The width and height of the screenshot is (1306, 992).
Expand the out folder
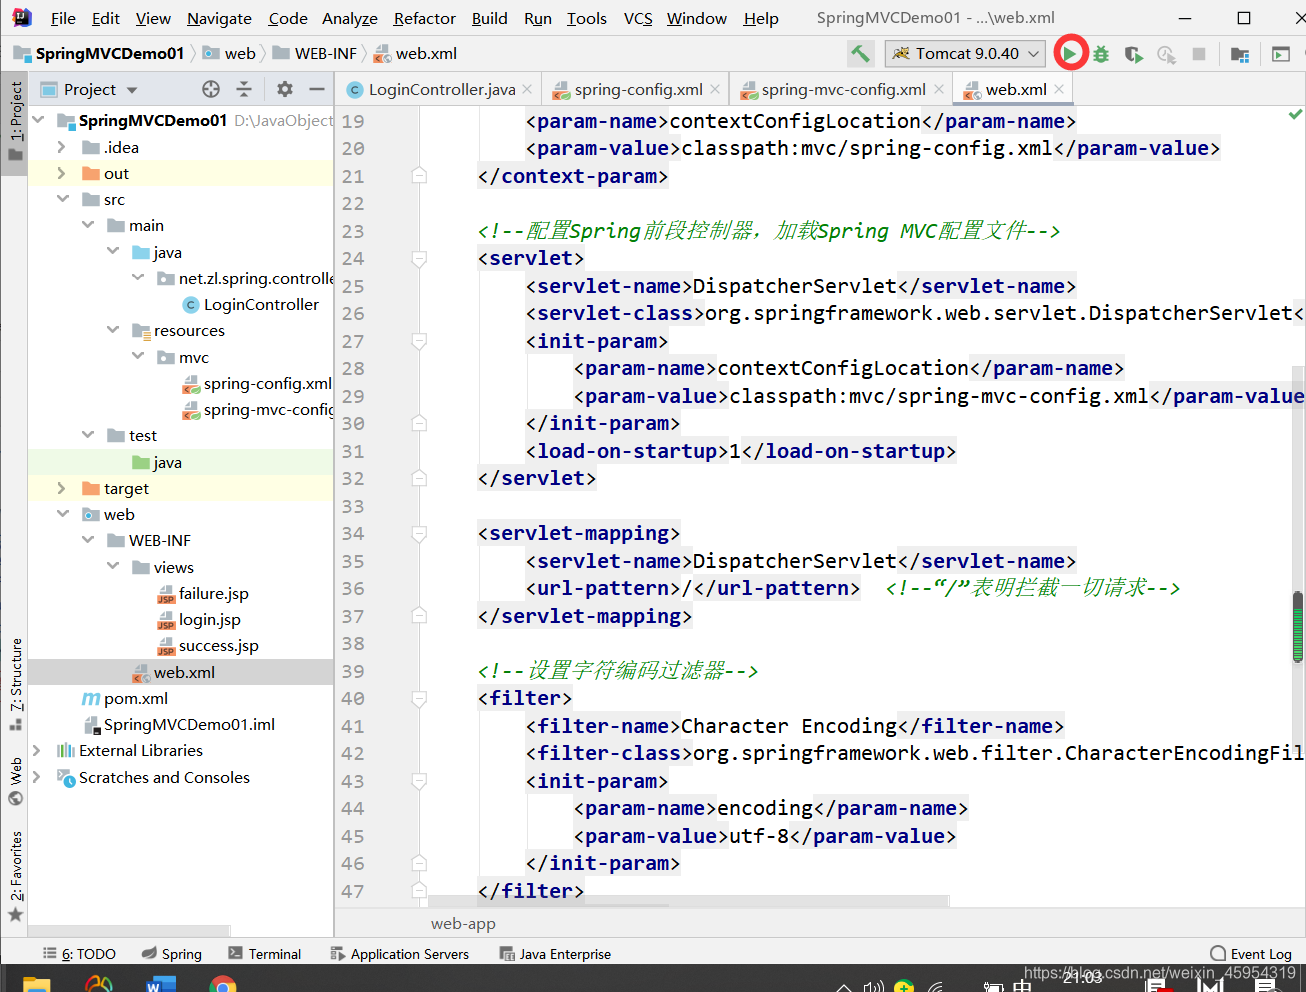62,173
